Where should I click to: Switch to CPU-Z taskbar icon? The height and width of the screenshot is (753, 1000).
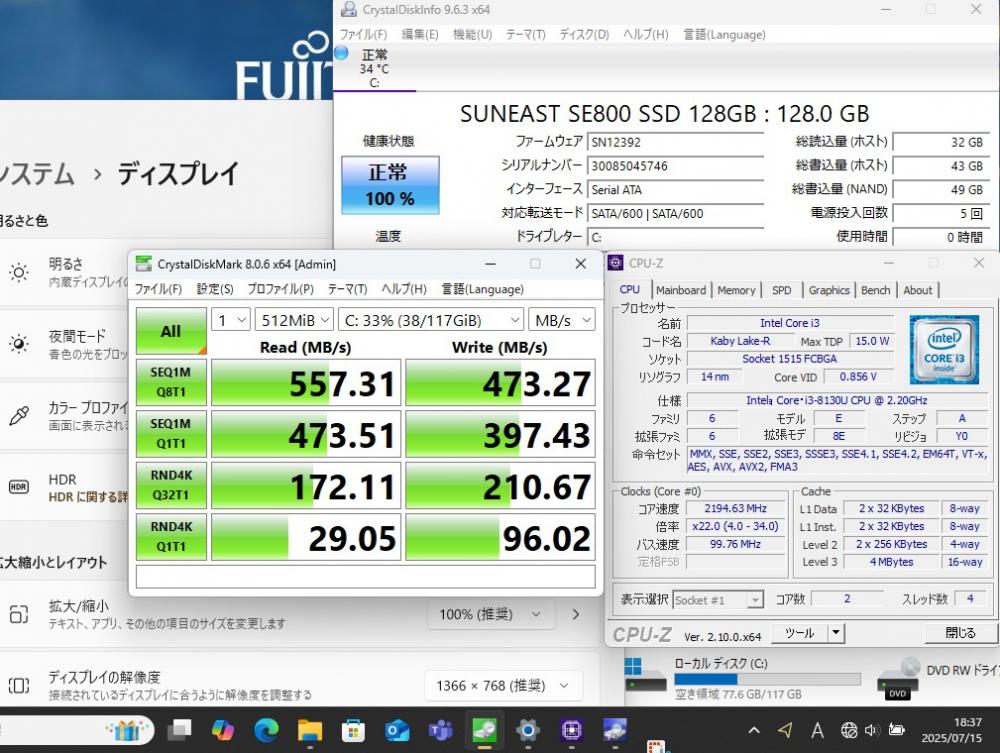point(571,731)
